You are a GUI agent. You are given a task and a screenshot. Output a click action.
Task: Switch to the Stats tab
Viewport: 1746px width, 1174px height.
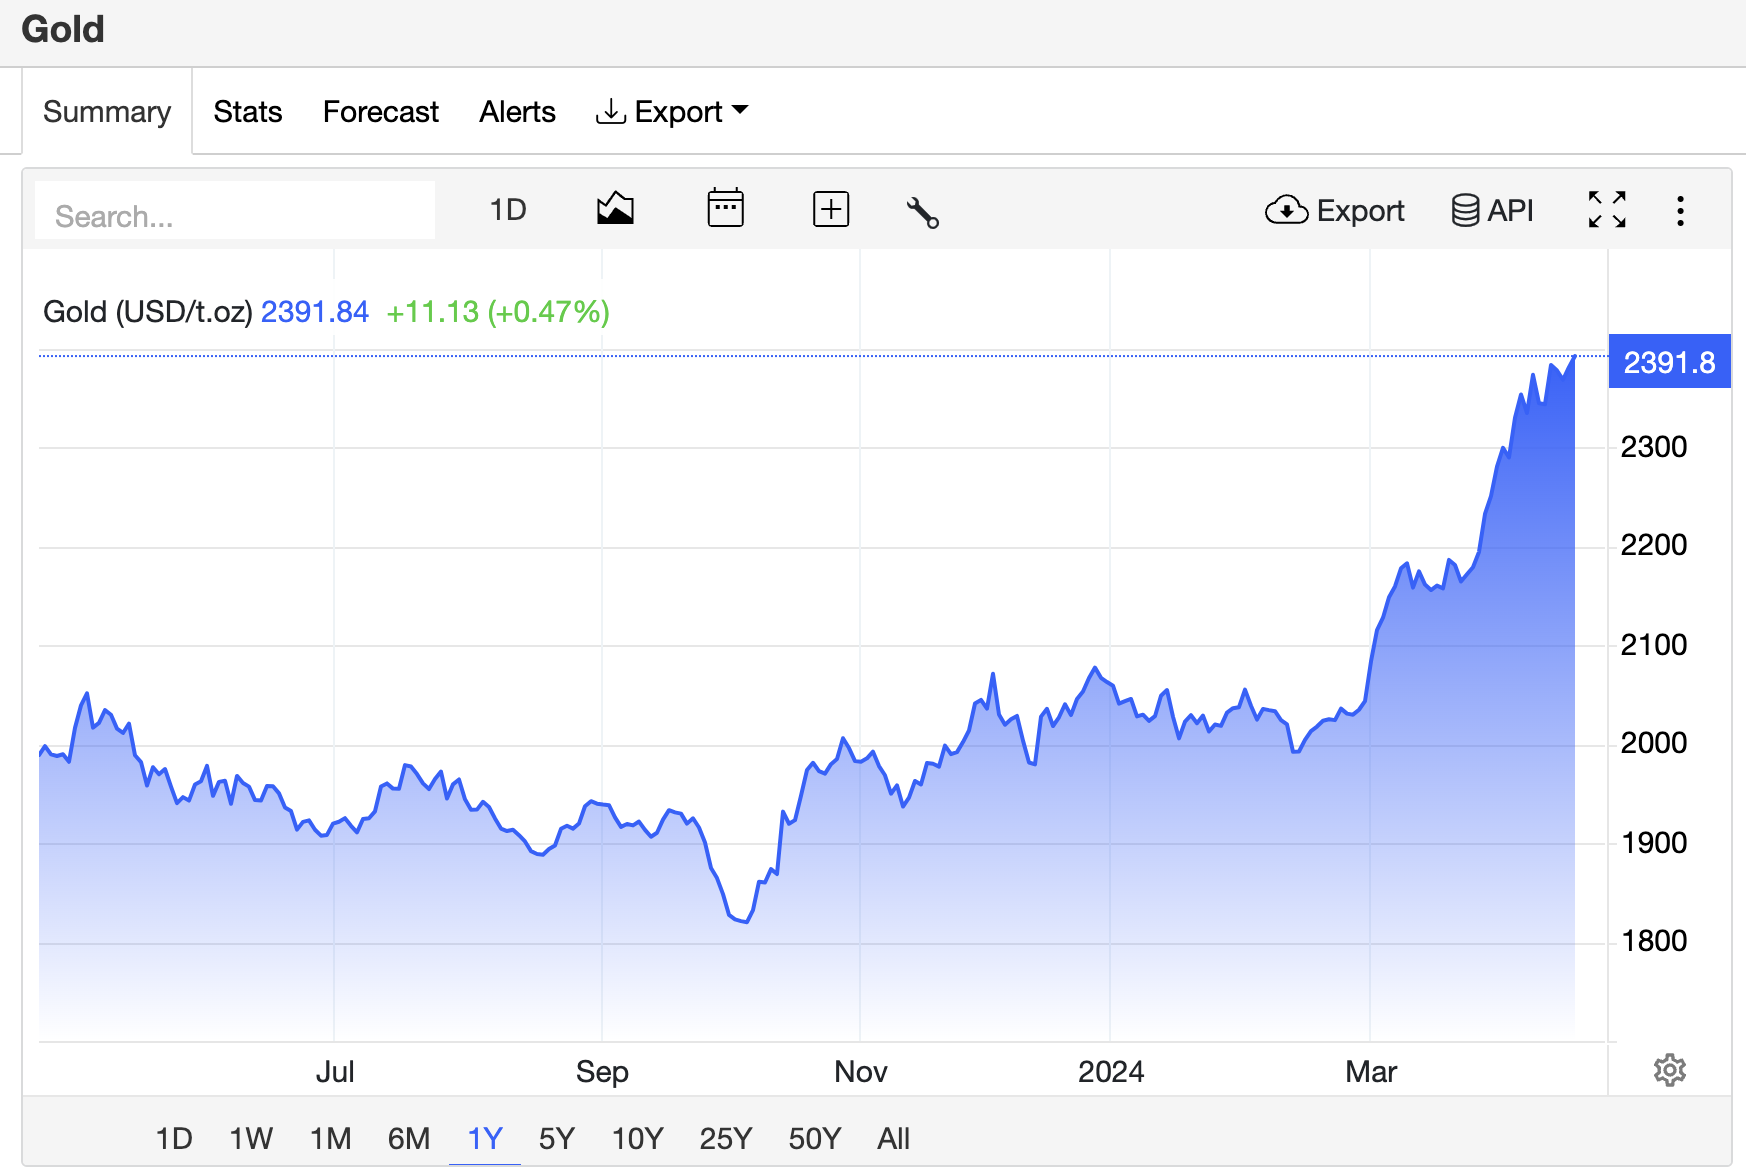(248, 111)
